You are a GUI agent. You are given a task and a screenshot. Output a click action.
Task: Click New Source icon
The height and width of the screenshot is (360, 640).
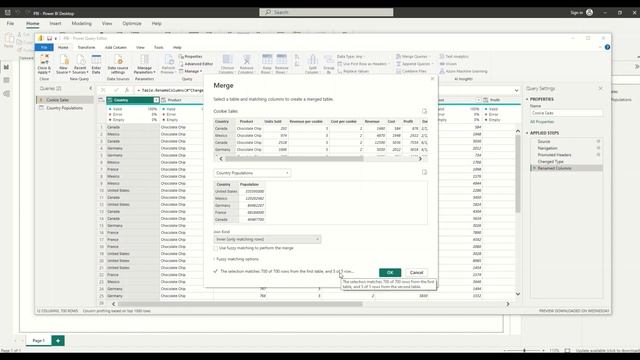[x=63, y=60]
